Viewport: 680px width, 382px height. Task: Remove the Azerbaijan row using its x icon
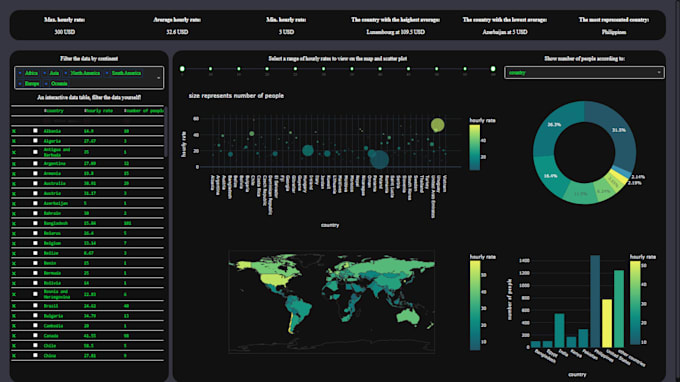14,203
